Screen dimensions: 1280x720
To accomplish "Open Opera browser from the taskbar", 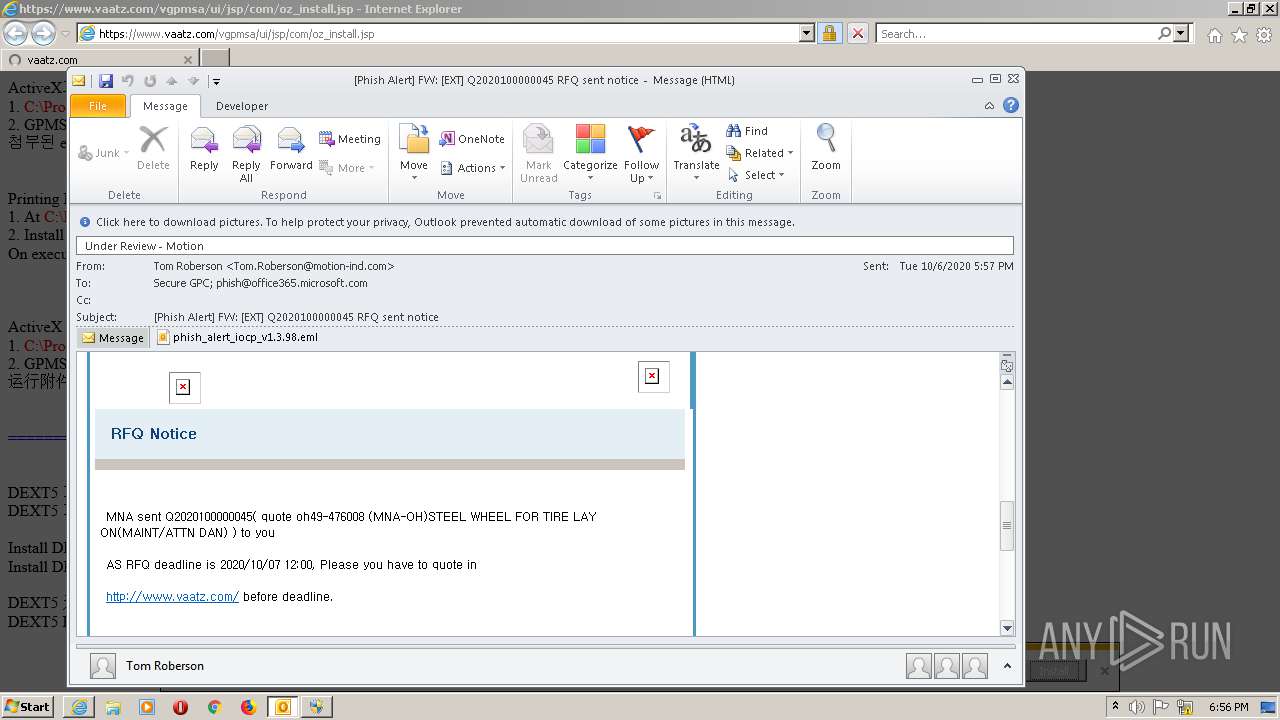I will (180, 707).
